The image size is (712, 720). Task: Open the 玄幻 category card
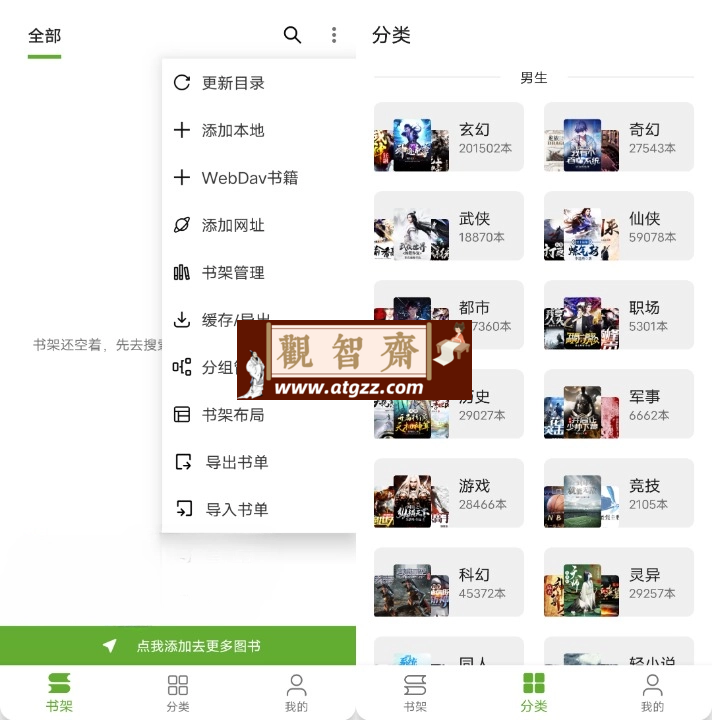(449, 137)
